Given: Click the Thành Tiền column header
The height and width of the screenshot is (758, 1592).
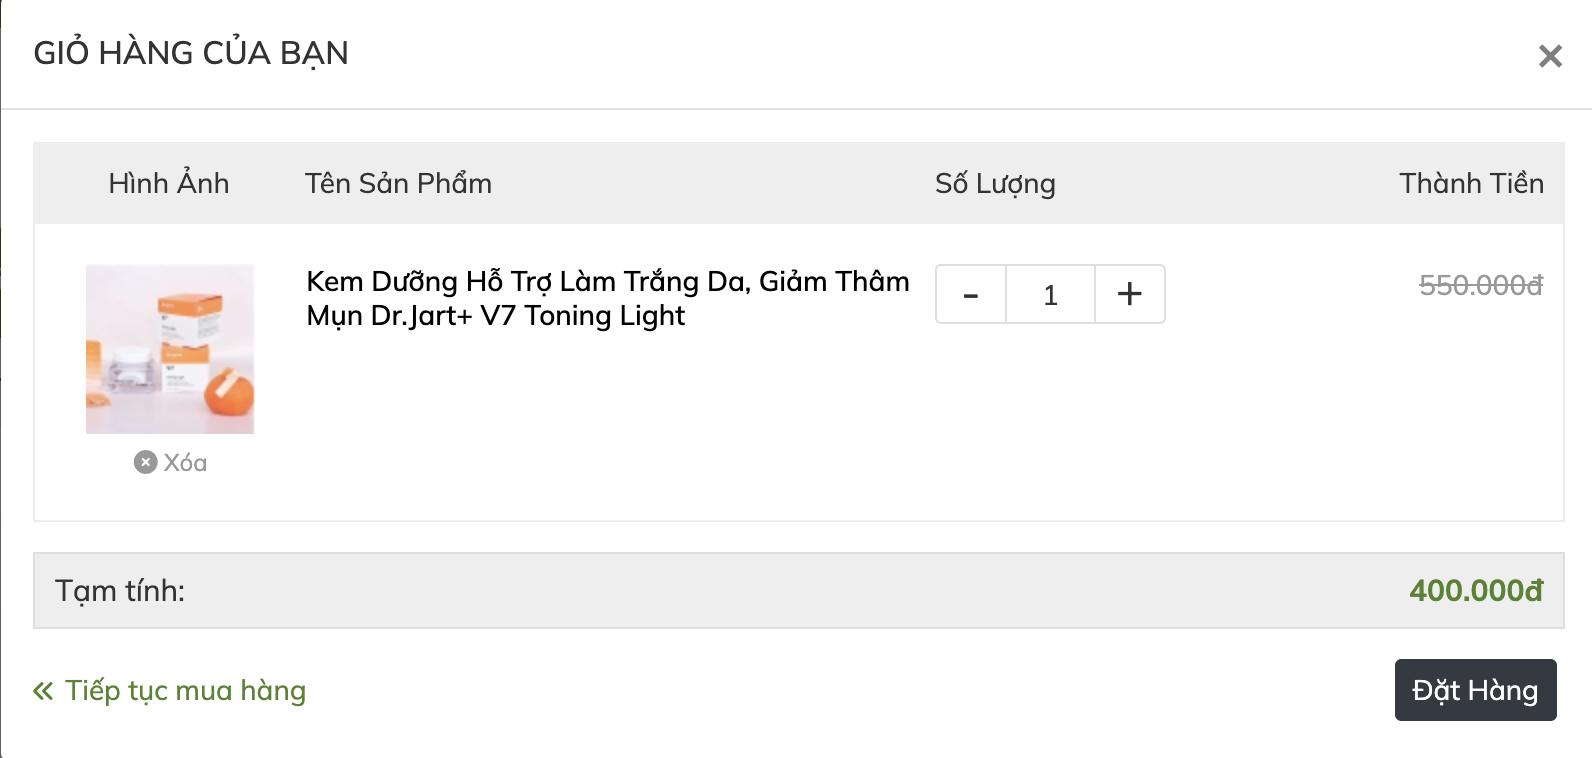Looking at the screenshot, I should pos(1471,183).
